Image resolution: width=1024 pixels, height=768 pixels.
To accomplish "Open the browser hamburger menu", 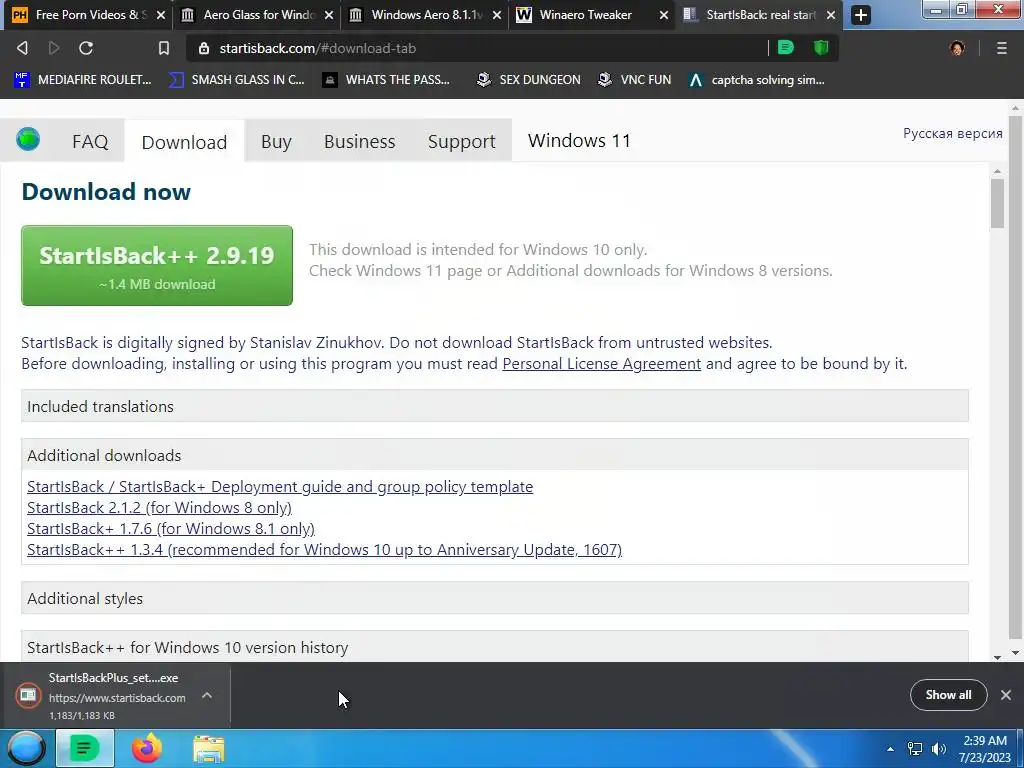I will pos(1002,48).
